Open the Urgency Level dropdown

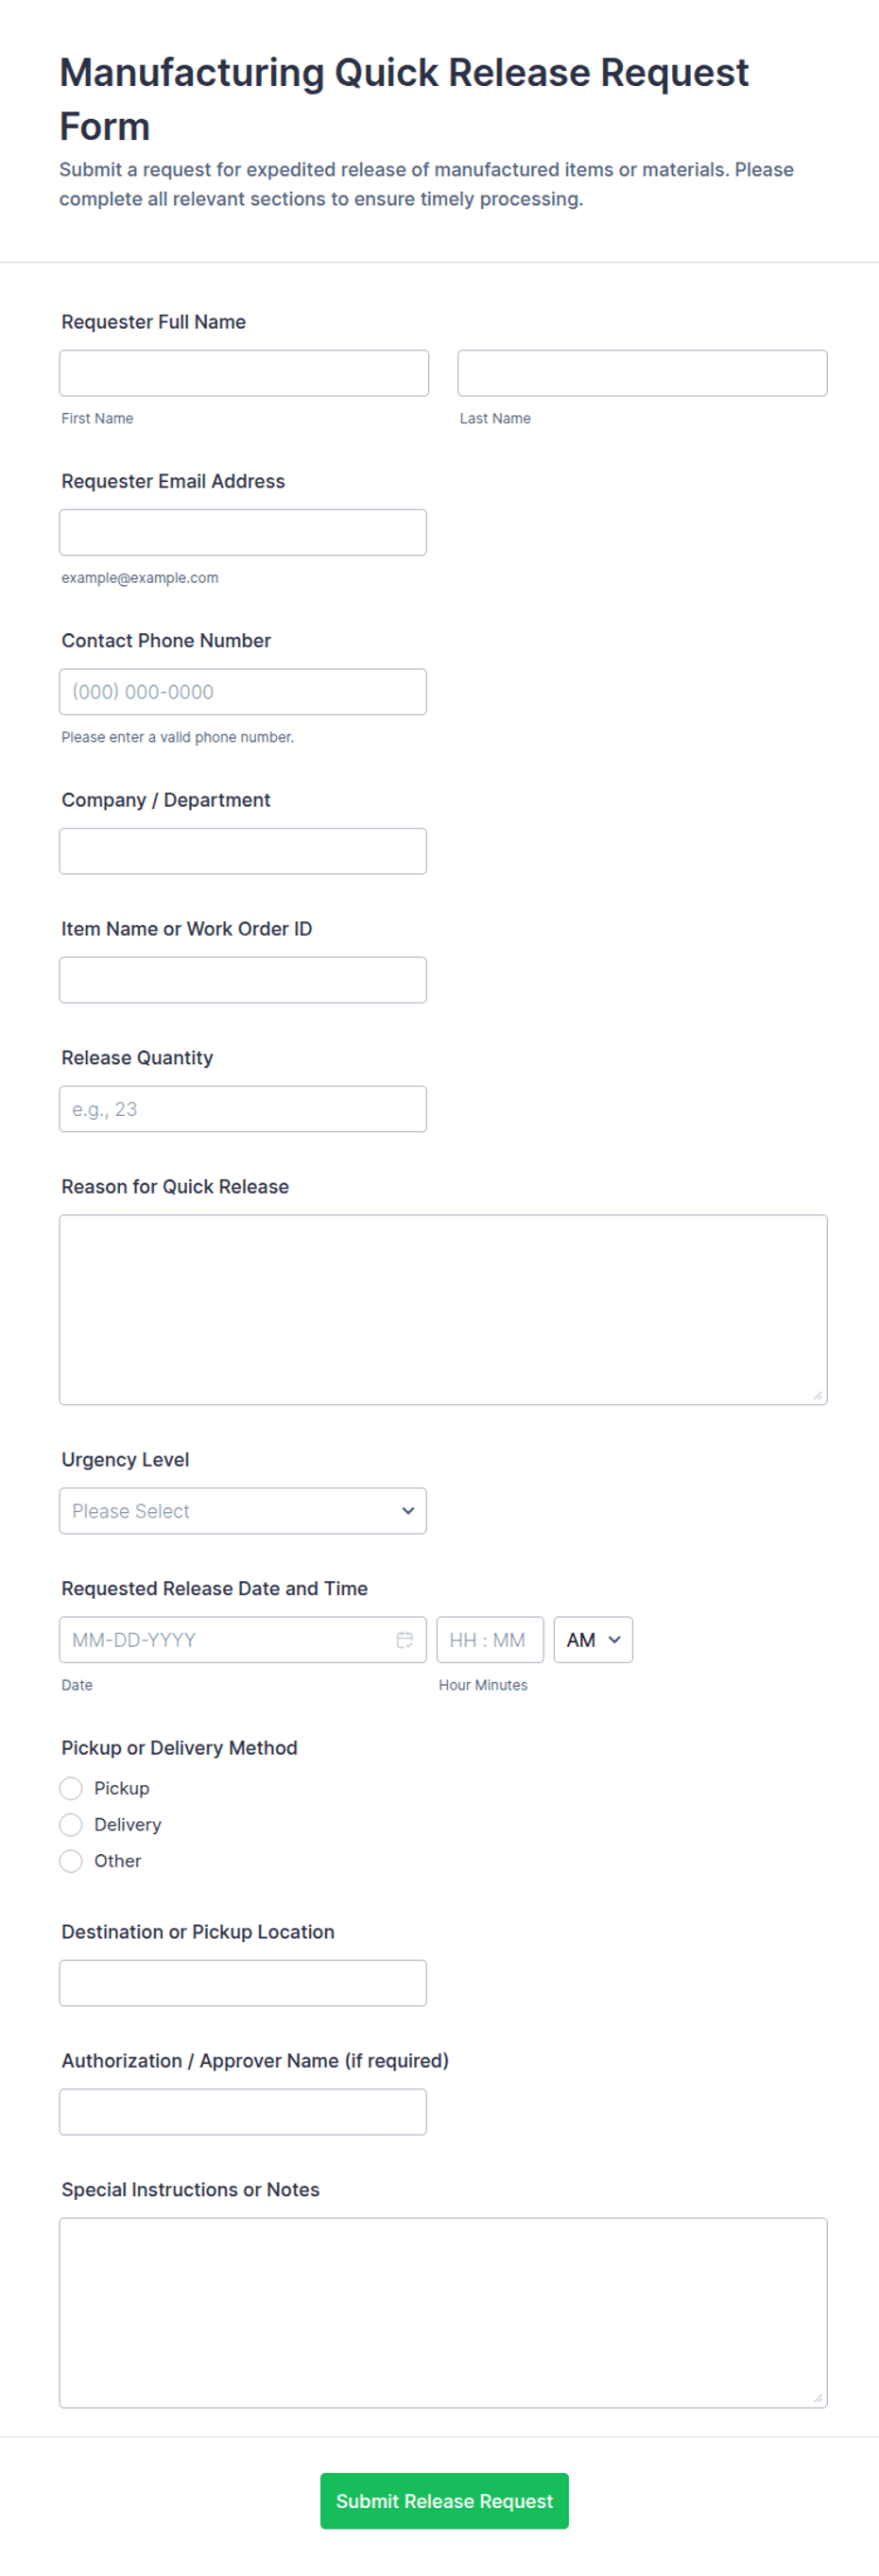(x=242, y=1510)
